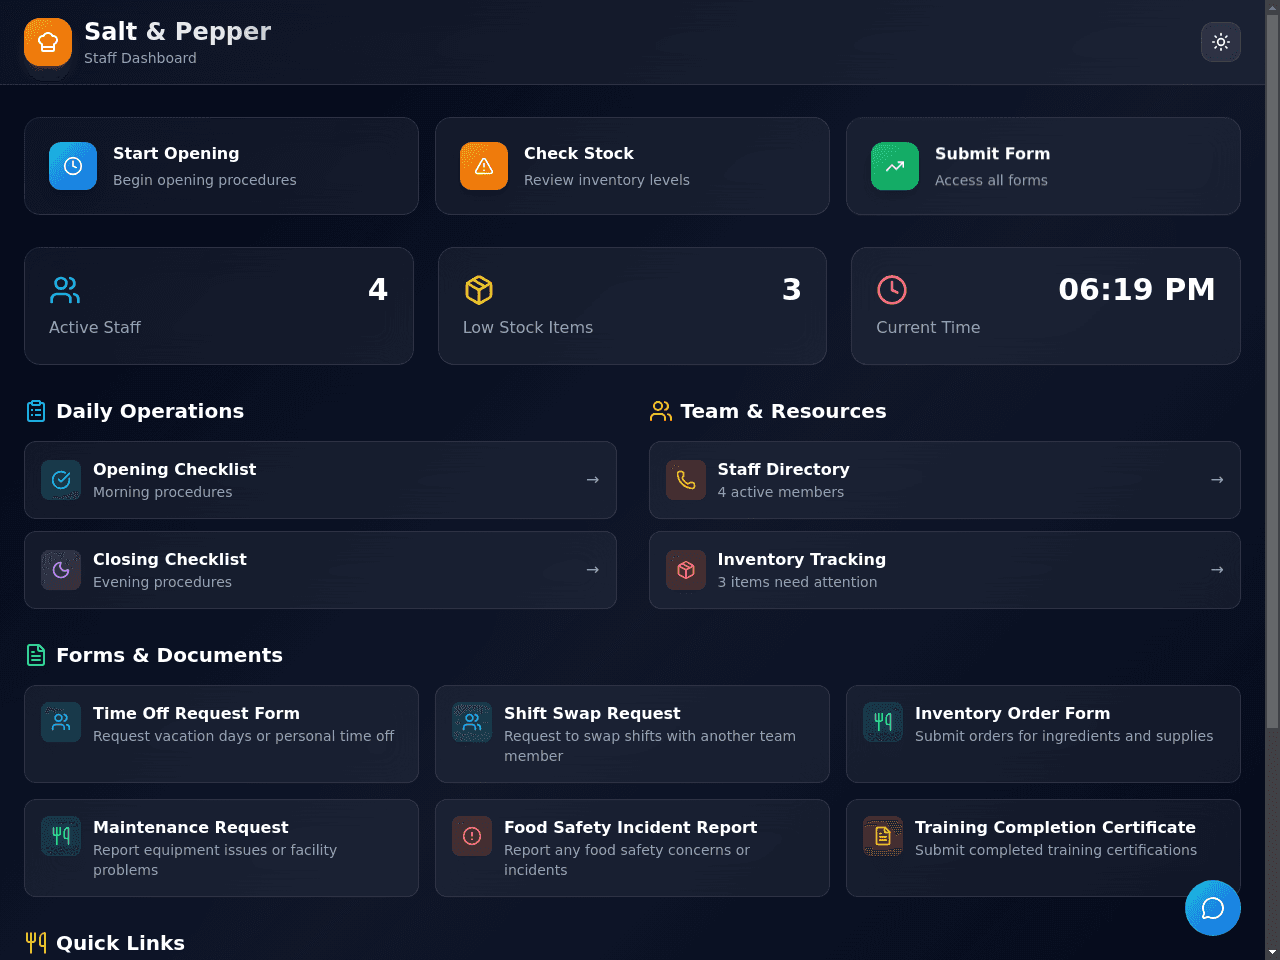1280x960 pixels.
Task: Click the arrow on Staff Directory row
Action: pyautogui.click(x=1217, y=480)
